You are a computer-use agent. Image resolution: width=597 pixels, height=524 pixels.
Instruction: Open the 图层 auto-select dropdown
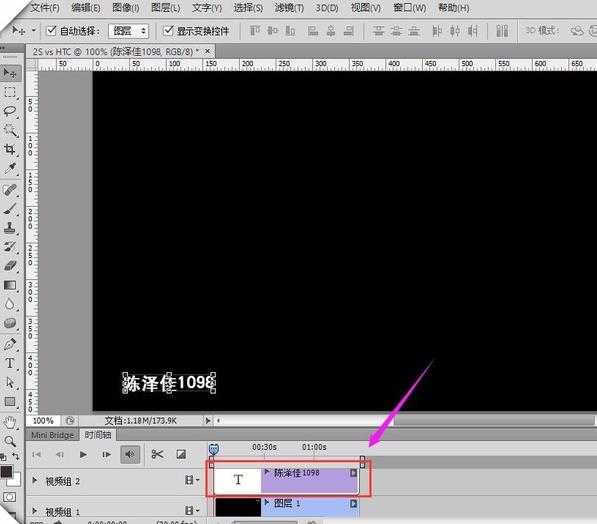[128, 31]
